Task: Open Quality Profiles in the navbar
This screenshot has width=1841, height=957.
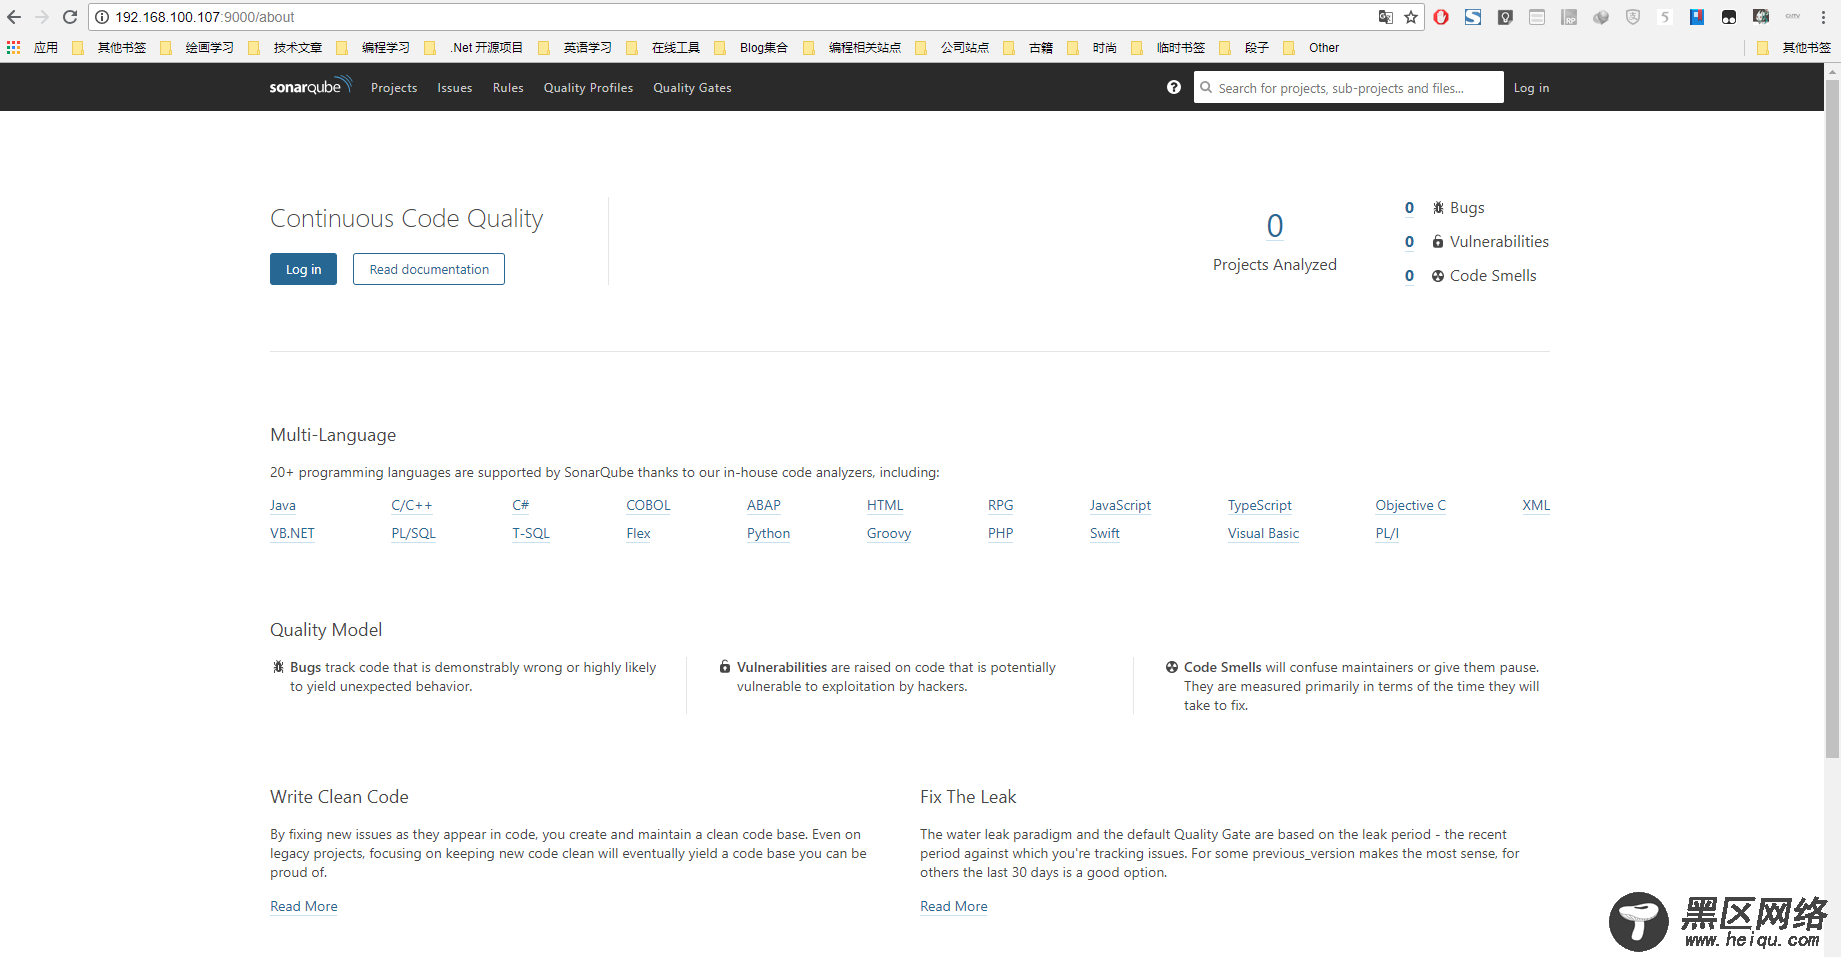Action: point(588,88)
